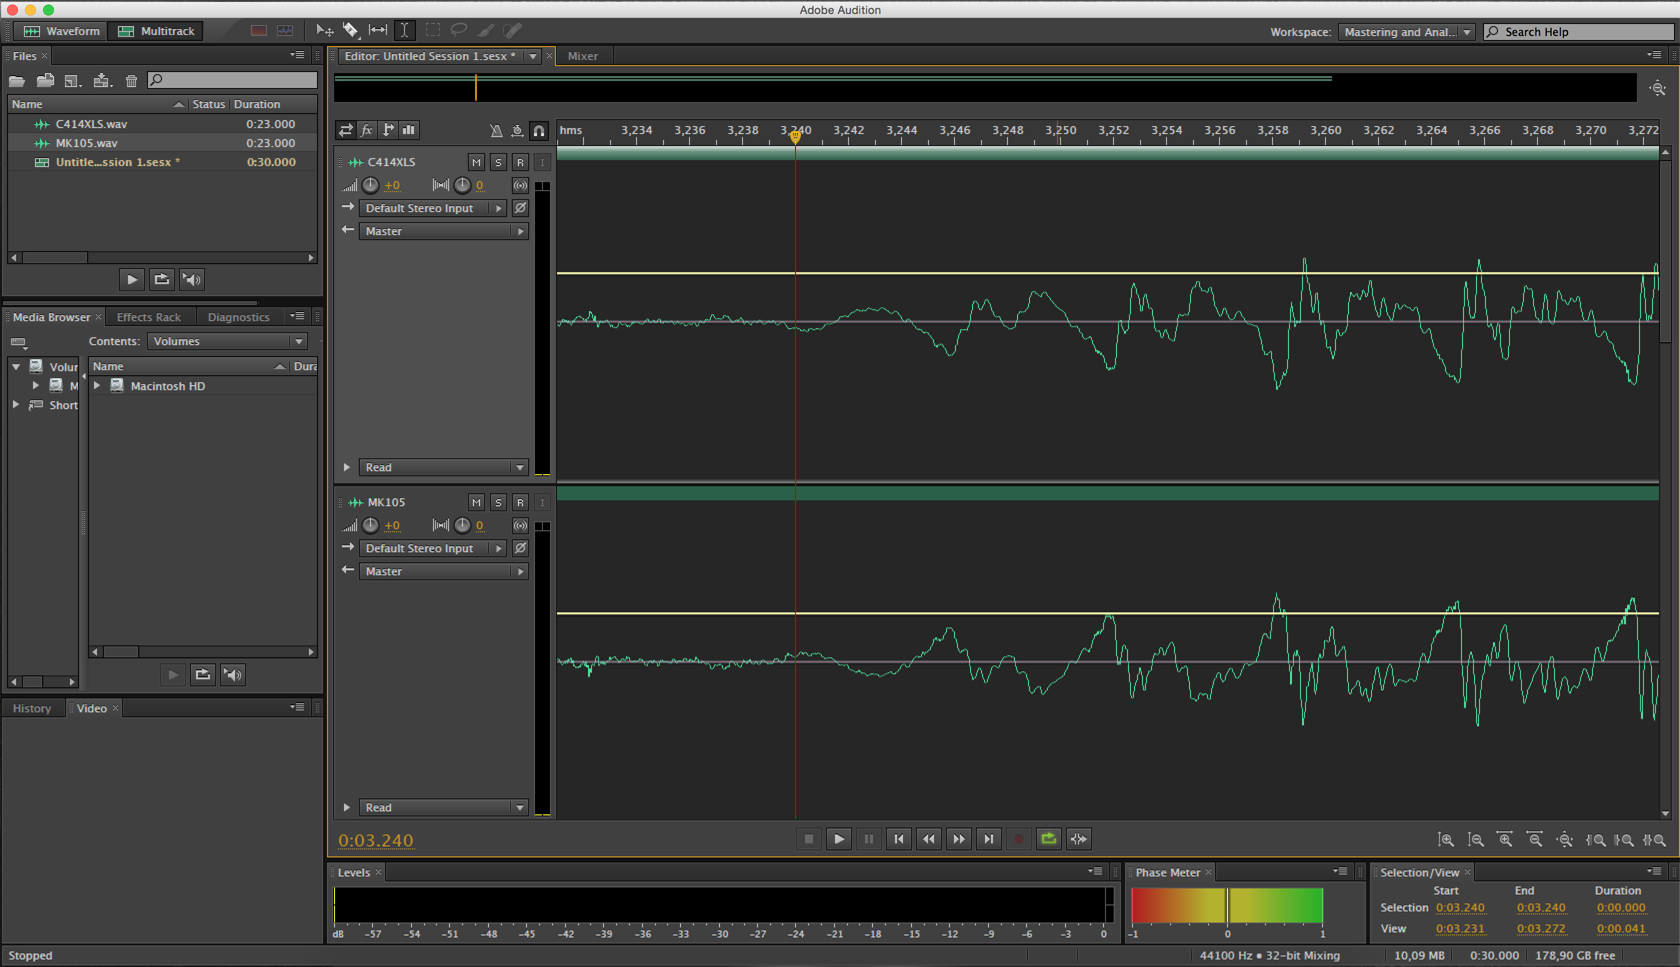1680x967 pixels.
Task: Open the Workspace dropdown
Action: (1406, 32)
